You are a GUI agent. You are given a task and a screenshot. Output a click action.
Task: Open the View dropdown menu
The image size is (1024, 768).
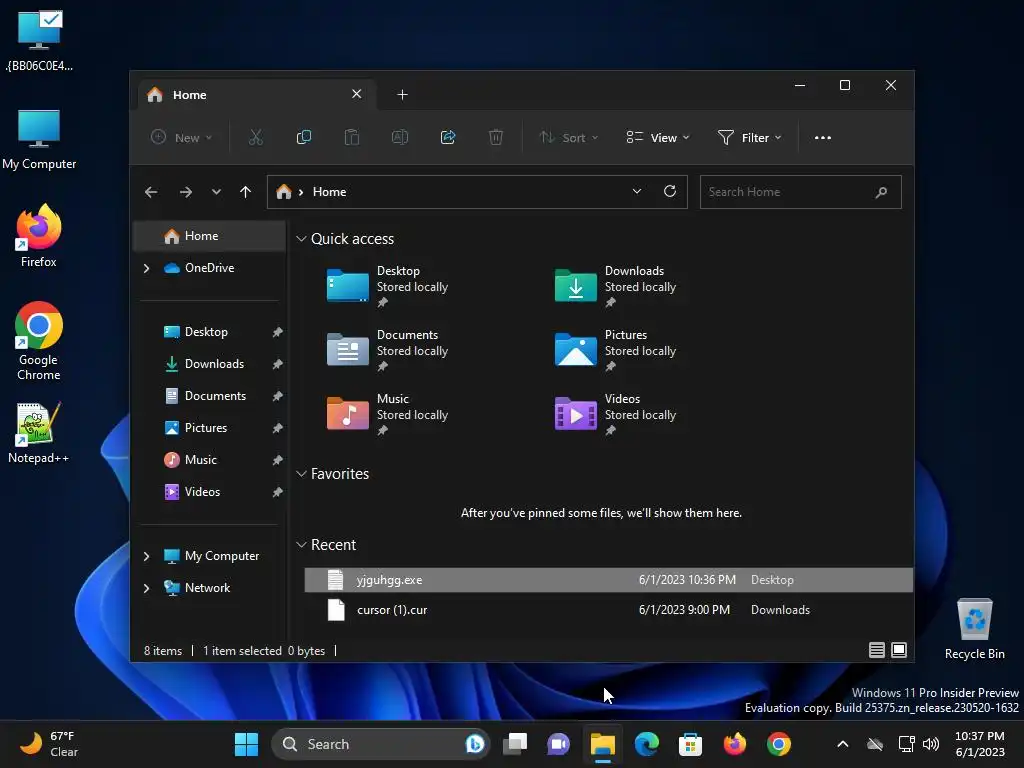[x=658, y=138]
